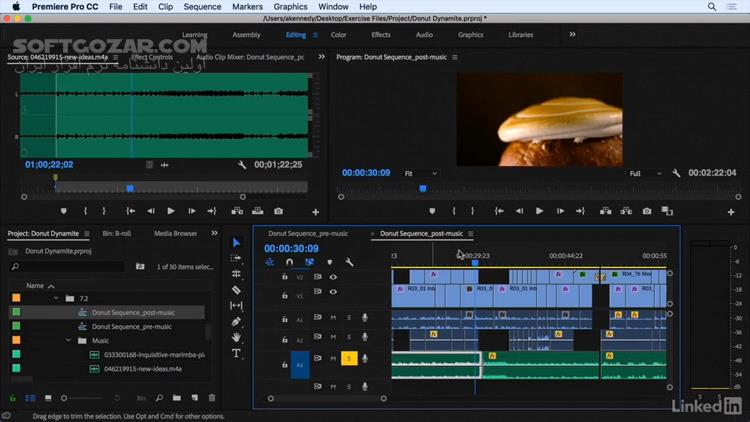Play the Source monitor clip
Viewport: 750px width, 422px height.
pos(171,211)
